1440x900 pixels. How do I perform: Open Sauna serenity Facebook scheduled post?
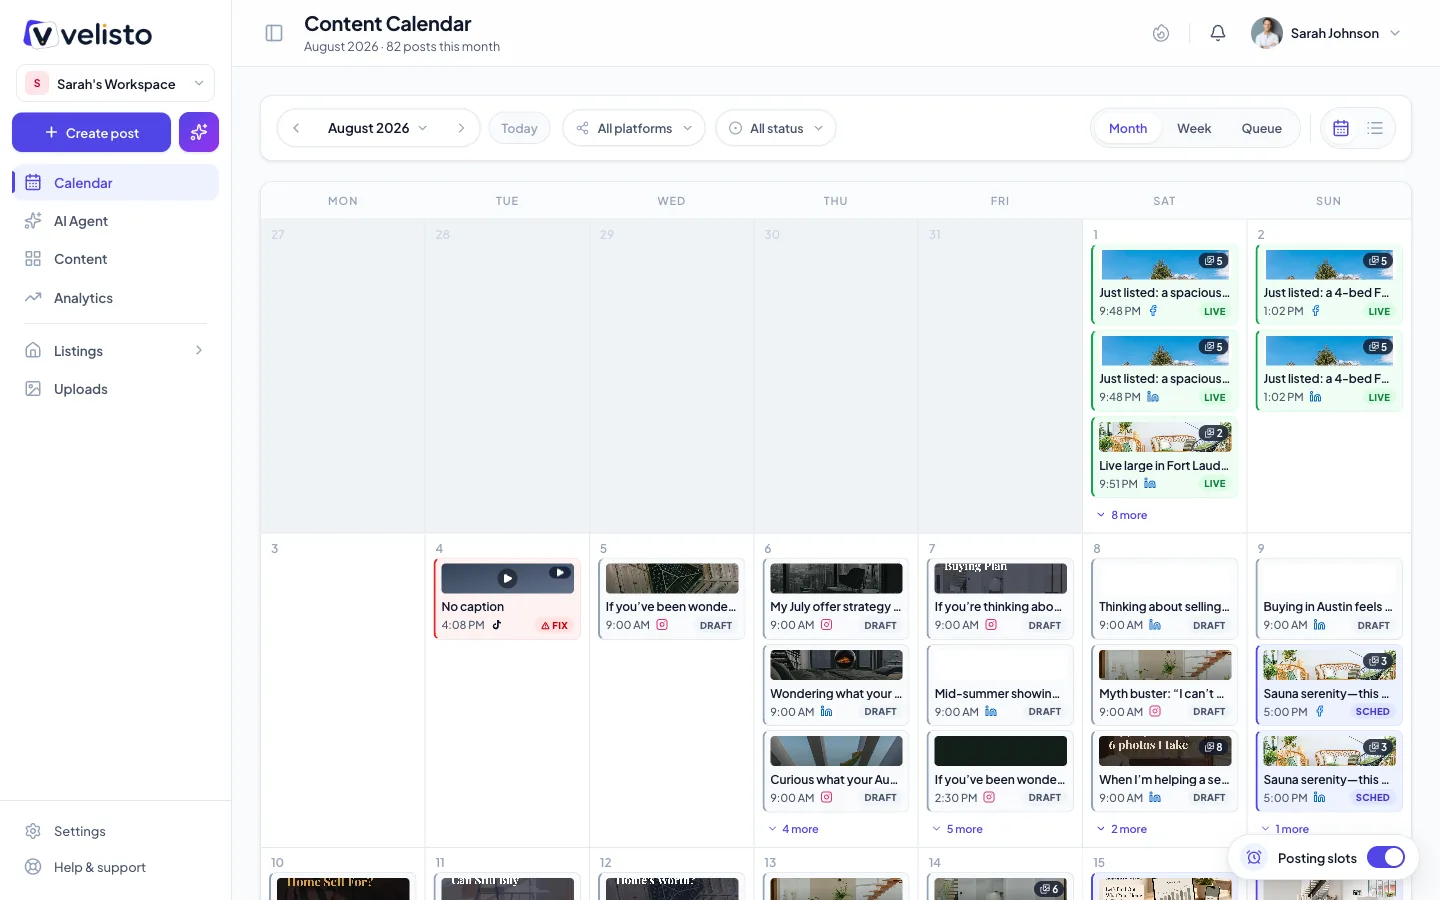click(x=1328, y=685)
